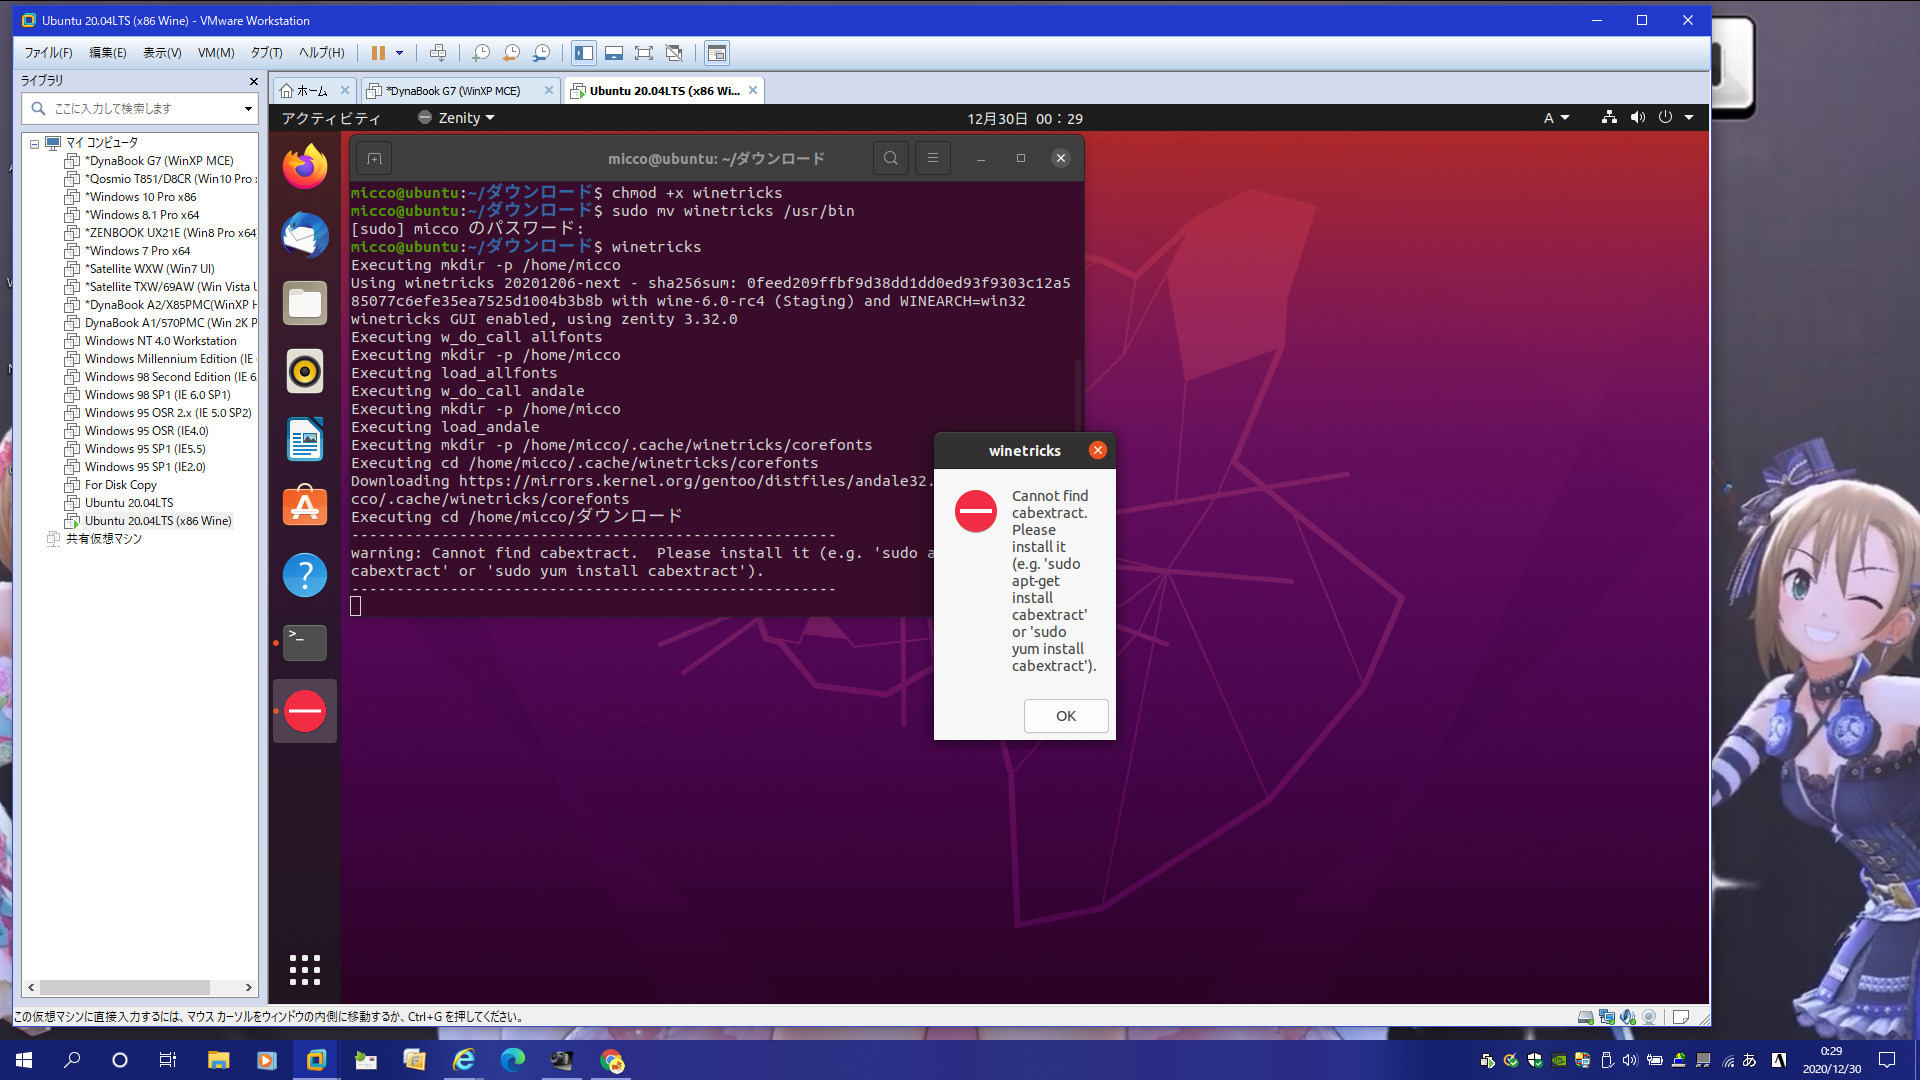Click the Zenity error icon in the dock

[305, 711]
